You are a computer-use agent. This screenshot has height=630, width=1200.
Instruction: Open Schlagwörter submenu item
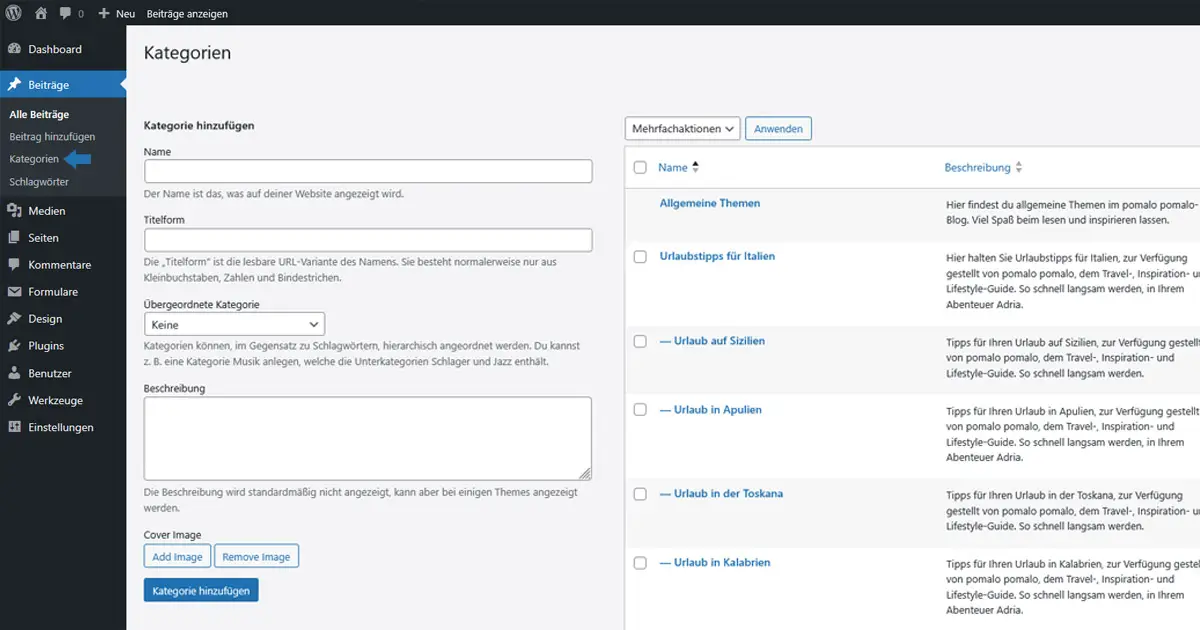[x=39, y=182]
